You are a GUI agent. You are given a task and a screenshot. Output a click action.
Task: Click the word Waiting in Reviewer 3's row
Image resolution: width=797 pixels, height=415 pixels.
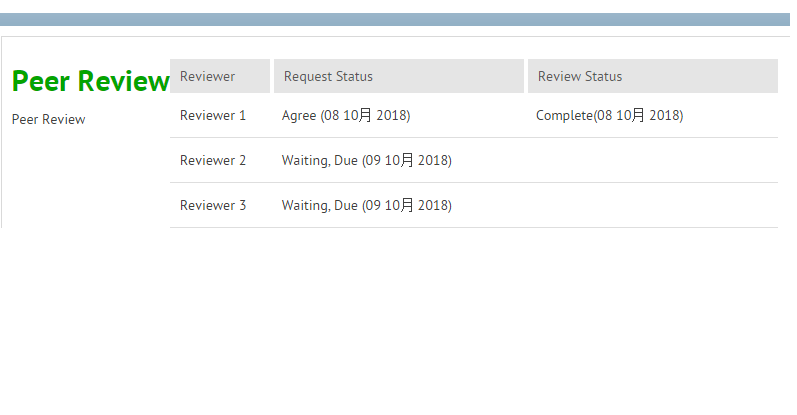[304, 205]
